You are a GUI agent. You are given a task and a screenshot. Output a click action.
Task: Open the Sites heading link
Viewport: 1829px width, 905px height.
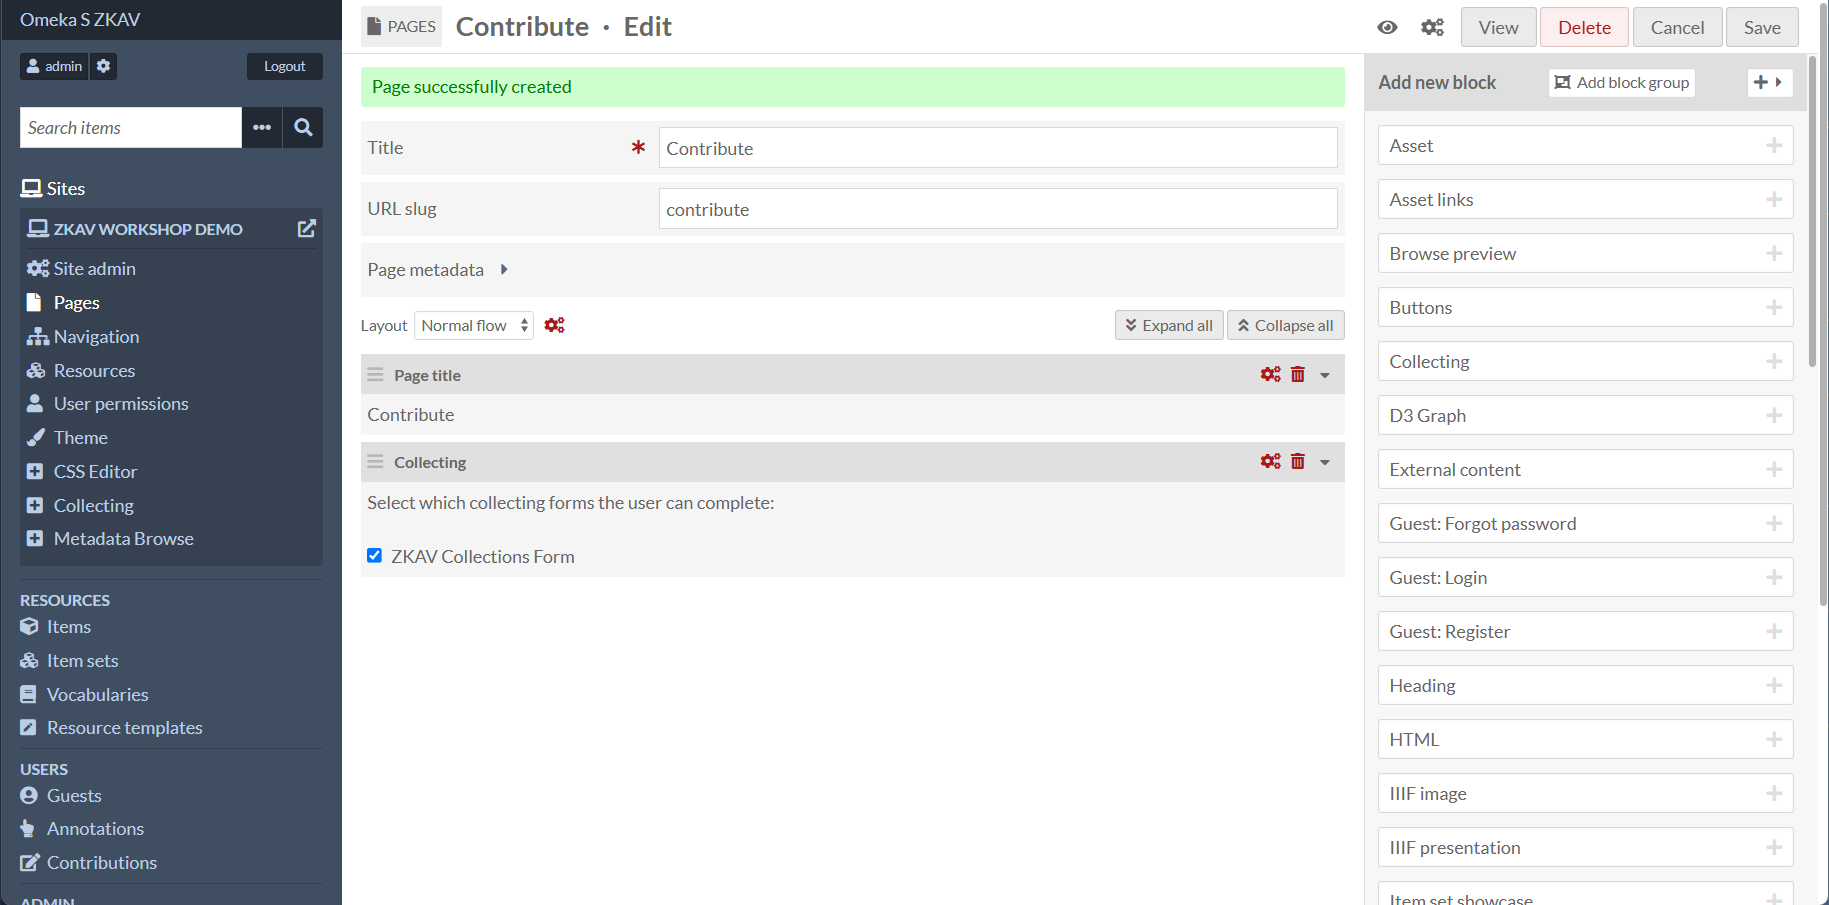(x=53, y=188)
